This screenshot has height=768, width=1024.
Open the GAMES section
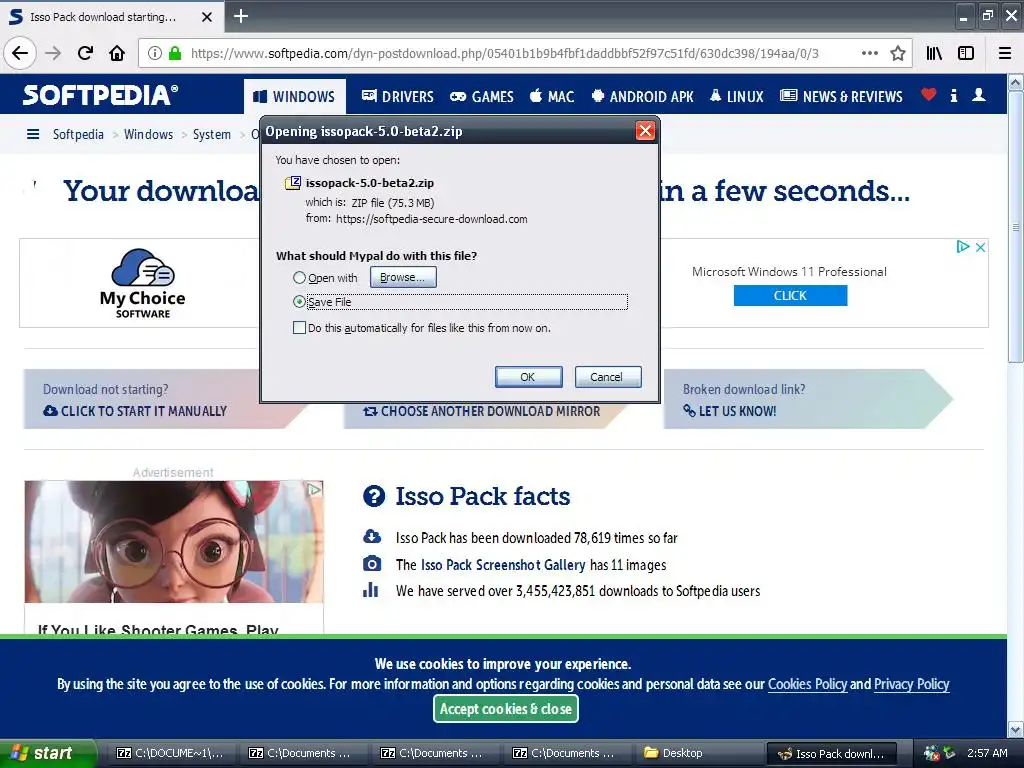coord(482,97)
